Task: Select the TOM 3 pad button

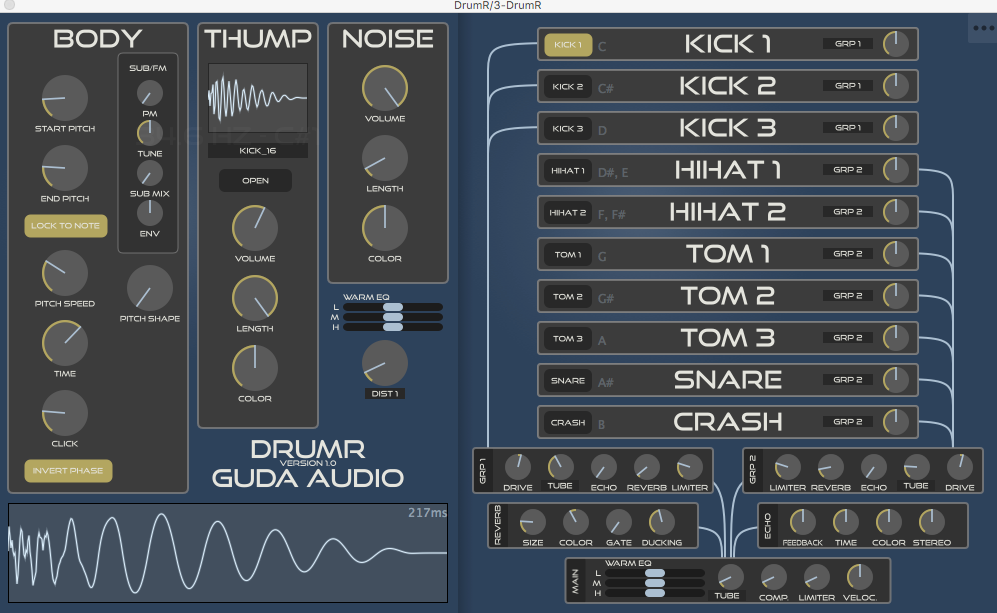Action: tap(568, 338)
